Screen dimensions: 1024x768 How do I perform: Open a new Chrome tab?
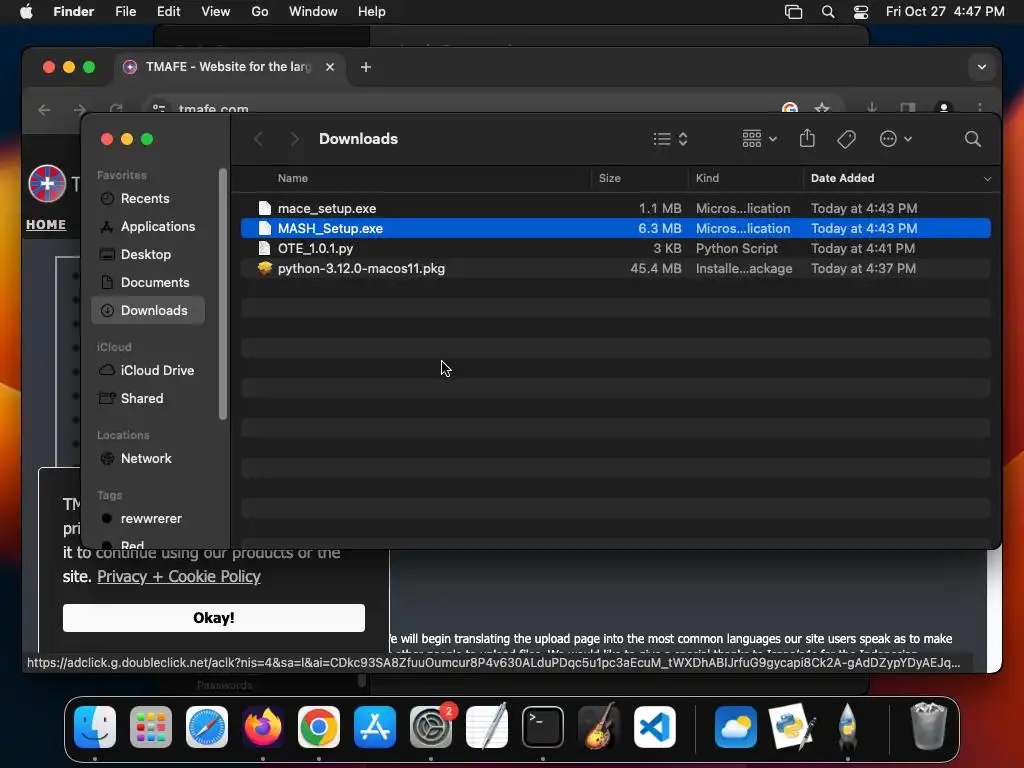366,67
